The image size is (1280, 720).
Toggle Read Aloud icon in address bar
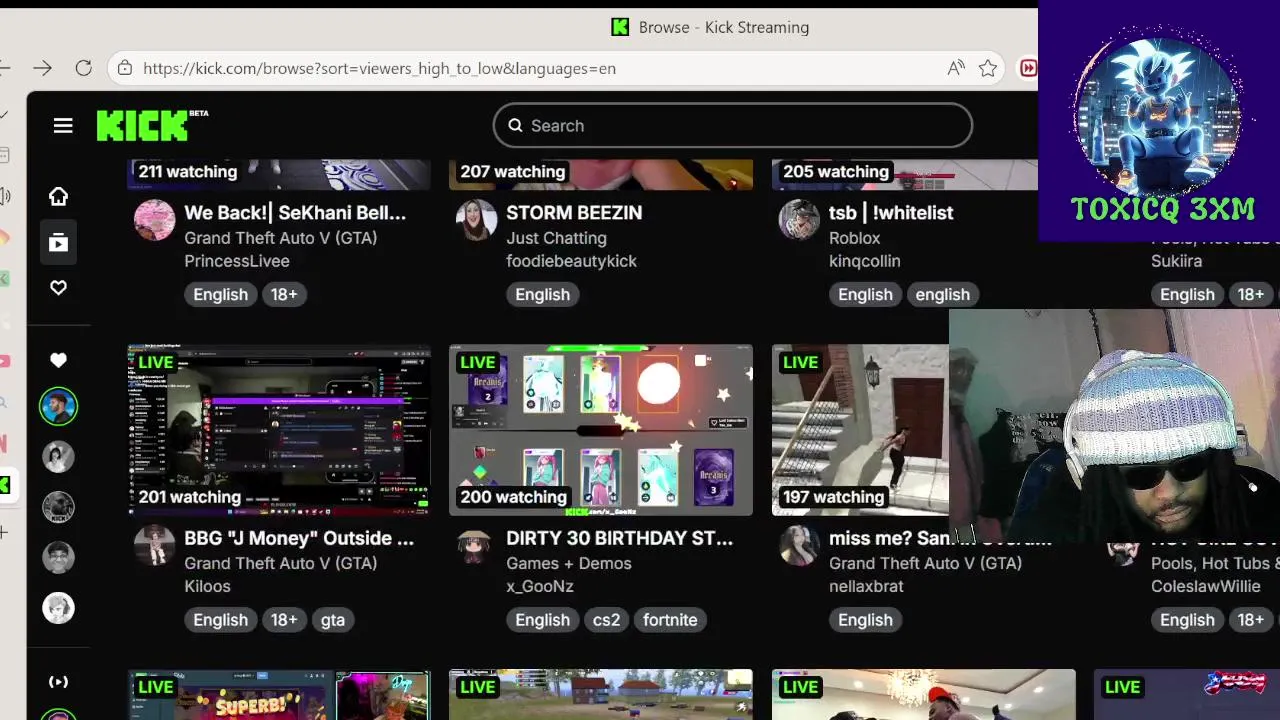click(956, 68)
